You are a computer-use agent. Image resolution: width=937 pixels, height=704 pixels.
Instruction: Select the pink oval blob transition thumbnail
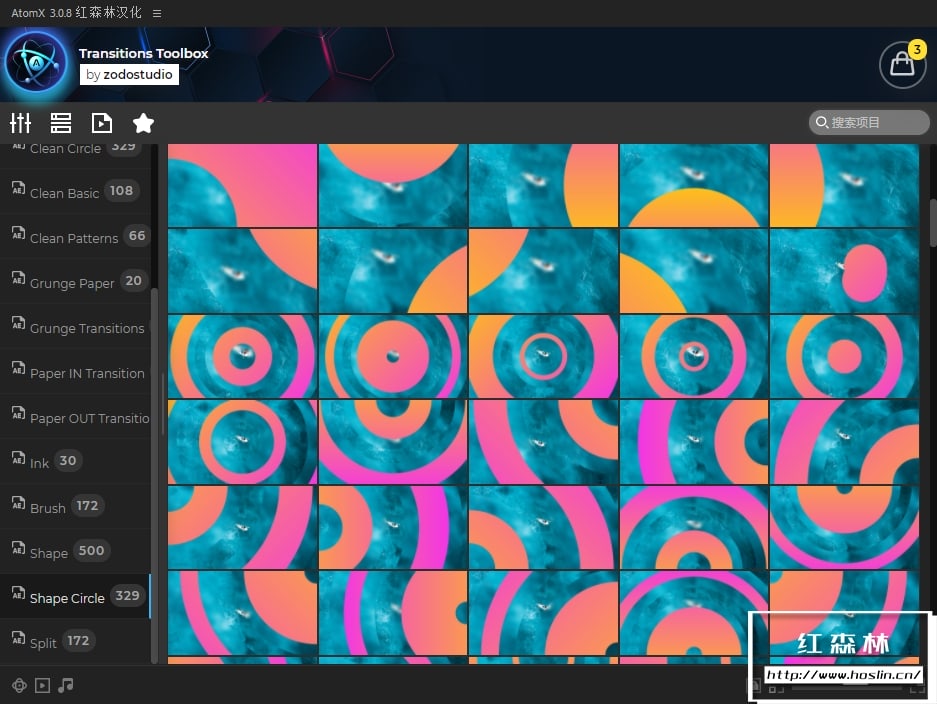844,271
